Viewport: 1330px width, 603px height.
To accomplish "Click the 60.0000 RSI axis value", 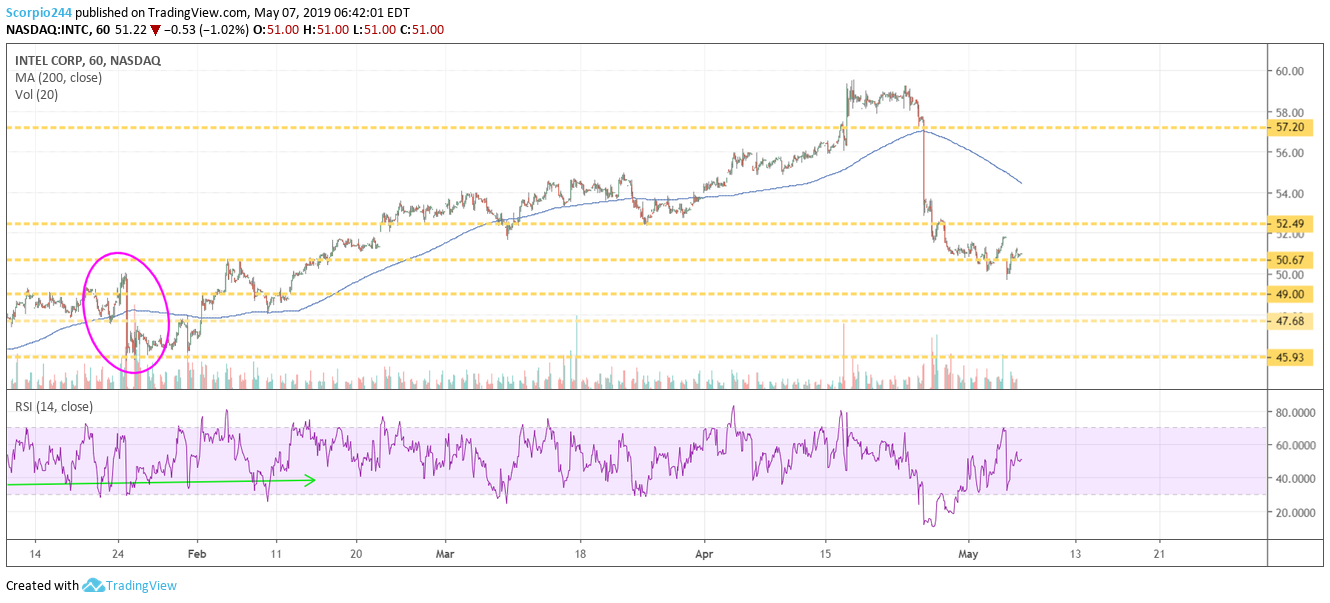I will click(1295, 445).
